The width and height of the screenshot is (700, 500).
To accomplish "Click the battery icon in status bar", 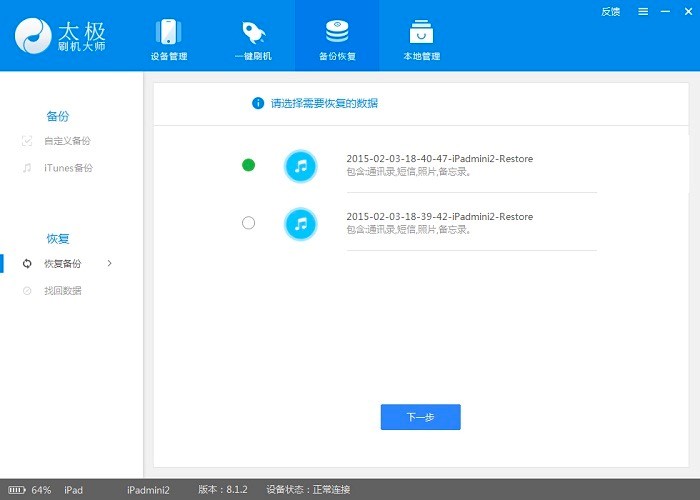I will [x=16, y=490].
